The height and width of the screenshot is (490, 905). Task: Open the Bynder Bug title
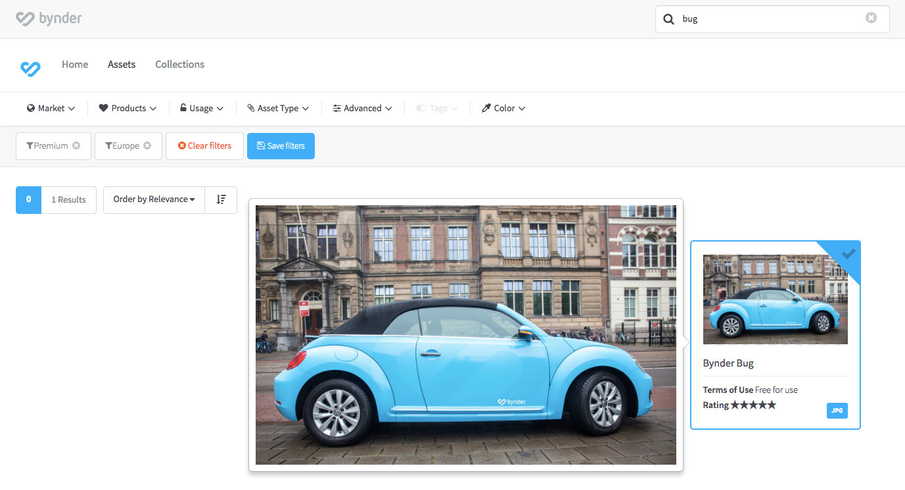[x=728, y=363]
